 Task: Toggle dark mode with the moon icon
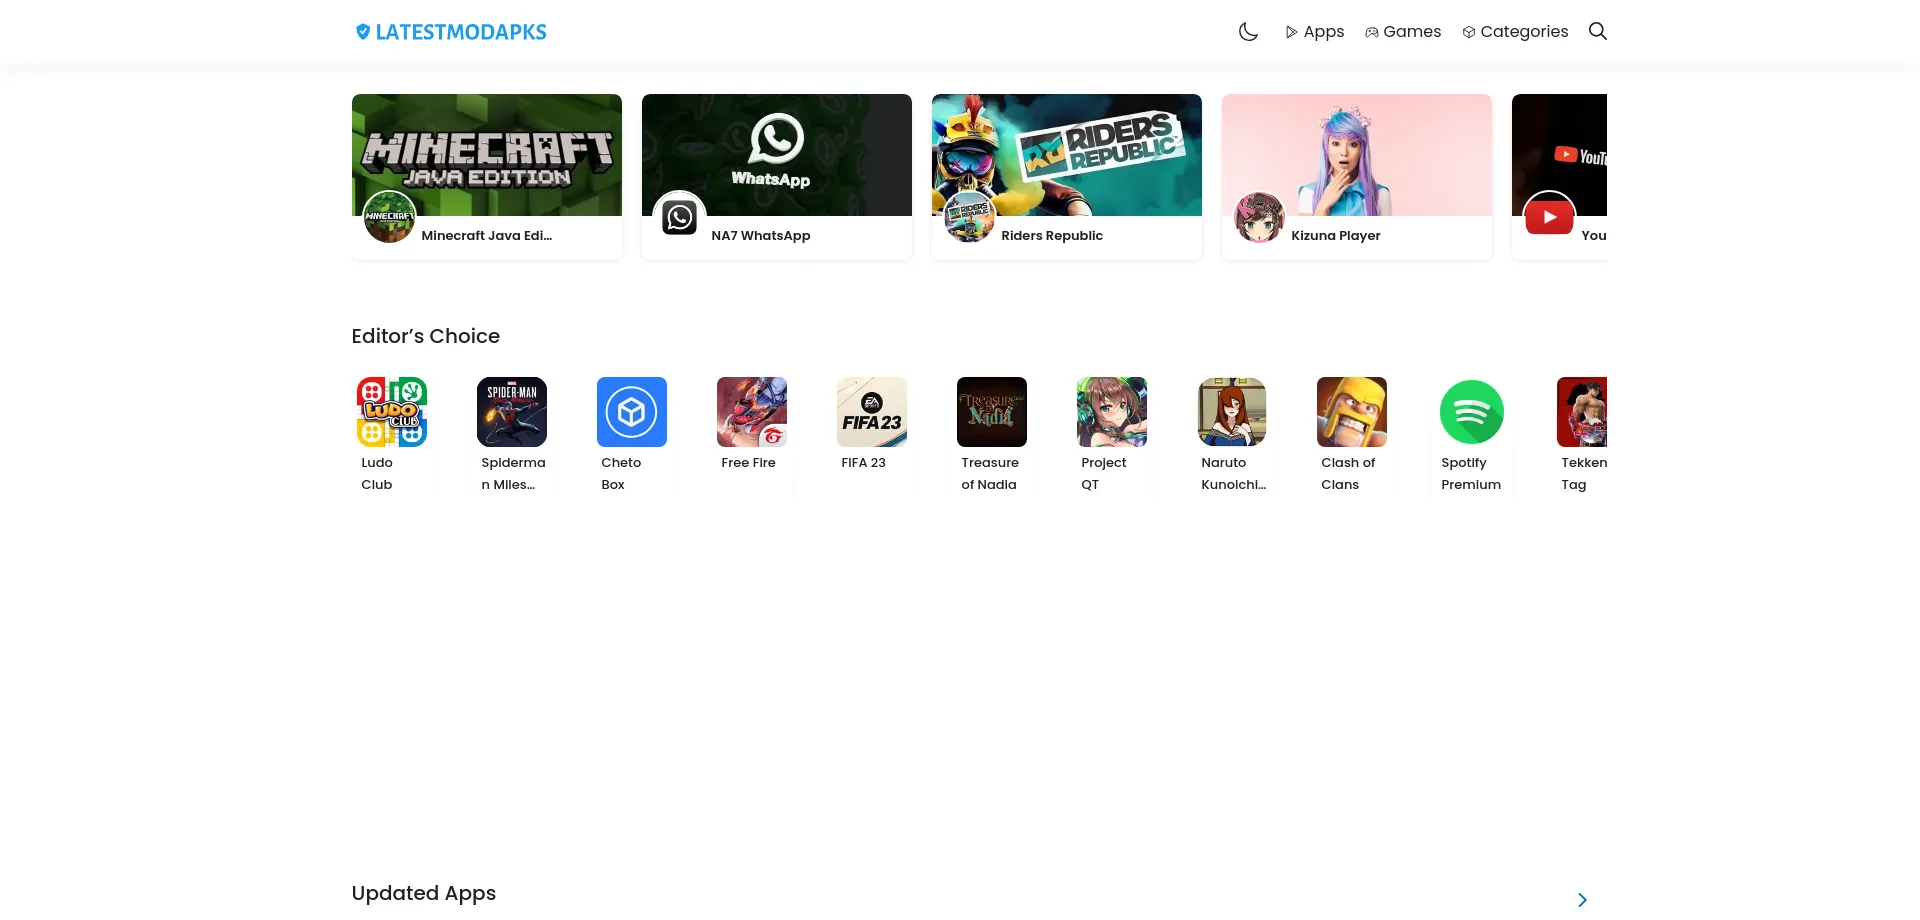point(1248,32)
